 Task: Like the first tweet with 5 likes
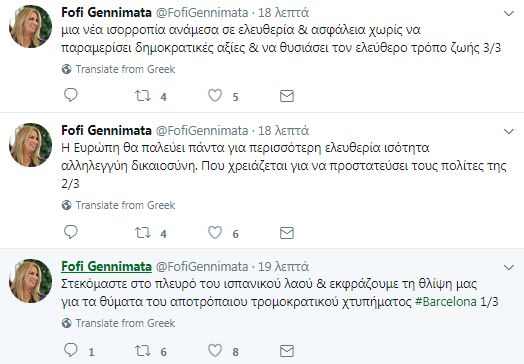[215, 96]
